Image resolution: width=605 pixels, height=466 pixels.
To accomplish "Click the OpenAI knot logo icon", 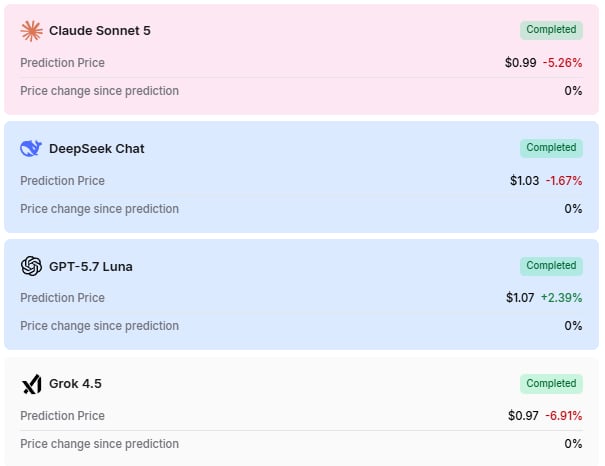I will pos(31,266).
